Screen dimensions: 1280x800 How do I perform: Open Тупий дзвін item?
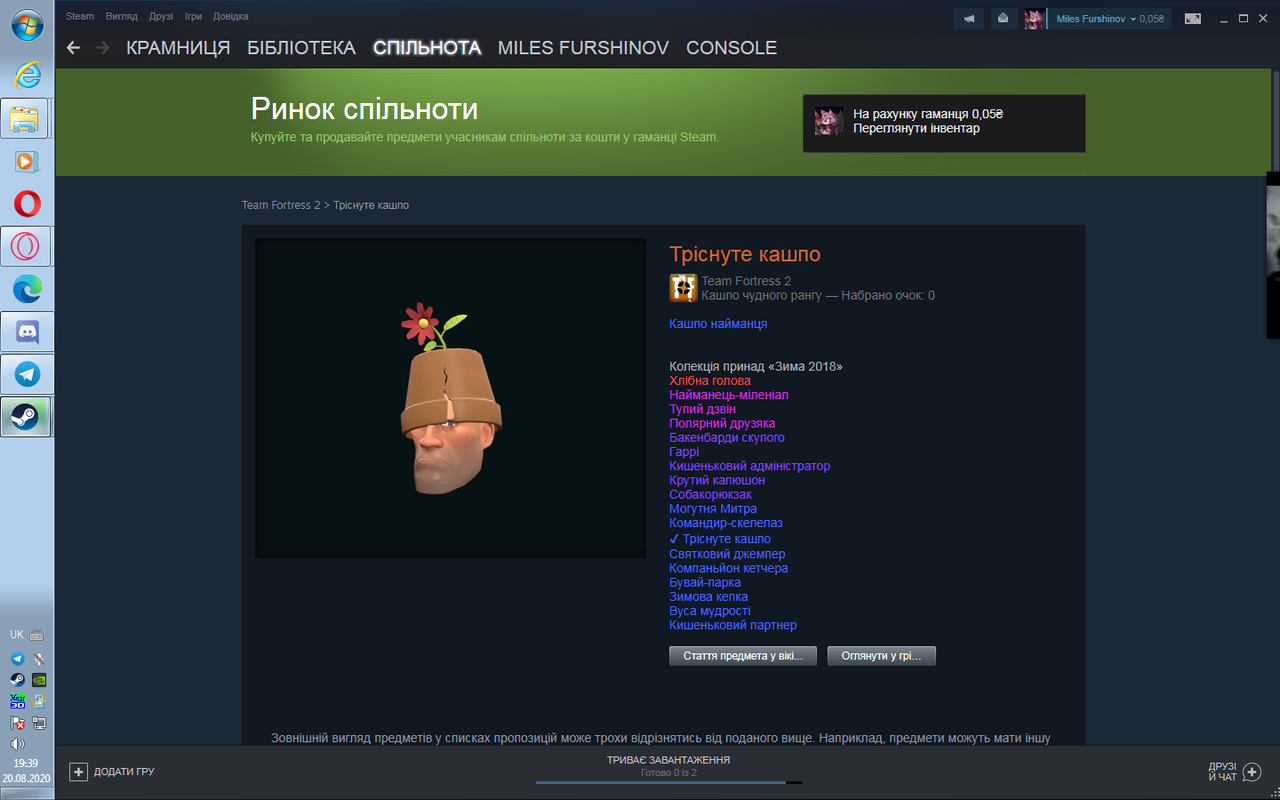click(702, 409)
